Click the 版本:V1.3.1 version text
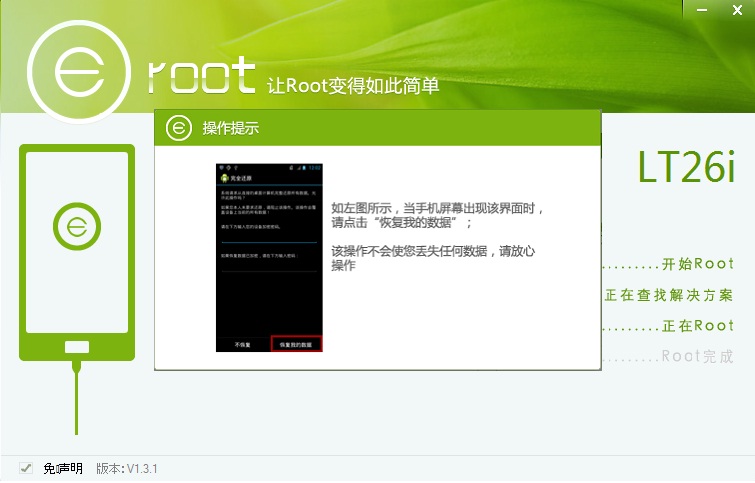The height and width of the screenshot is (483, 755). click(x=127, y=469)
